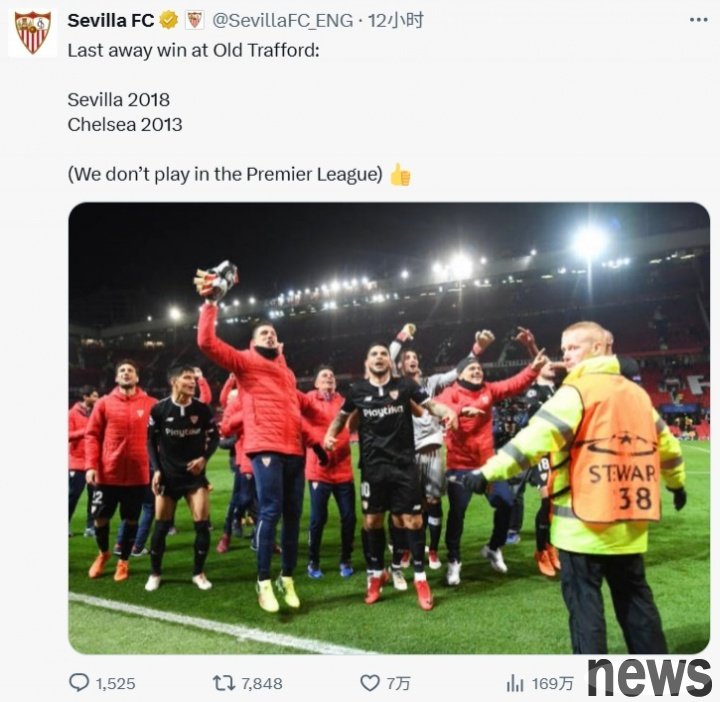Open the Sevilla FC display name link
720x702 pixels.
pyautogui.click(x=111, y=20)
